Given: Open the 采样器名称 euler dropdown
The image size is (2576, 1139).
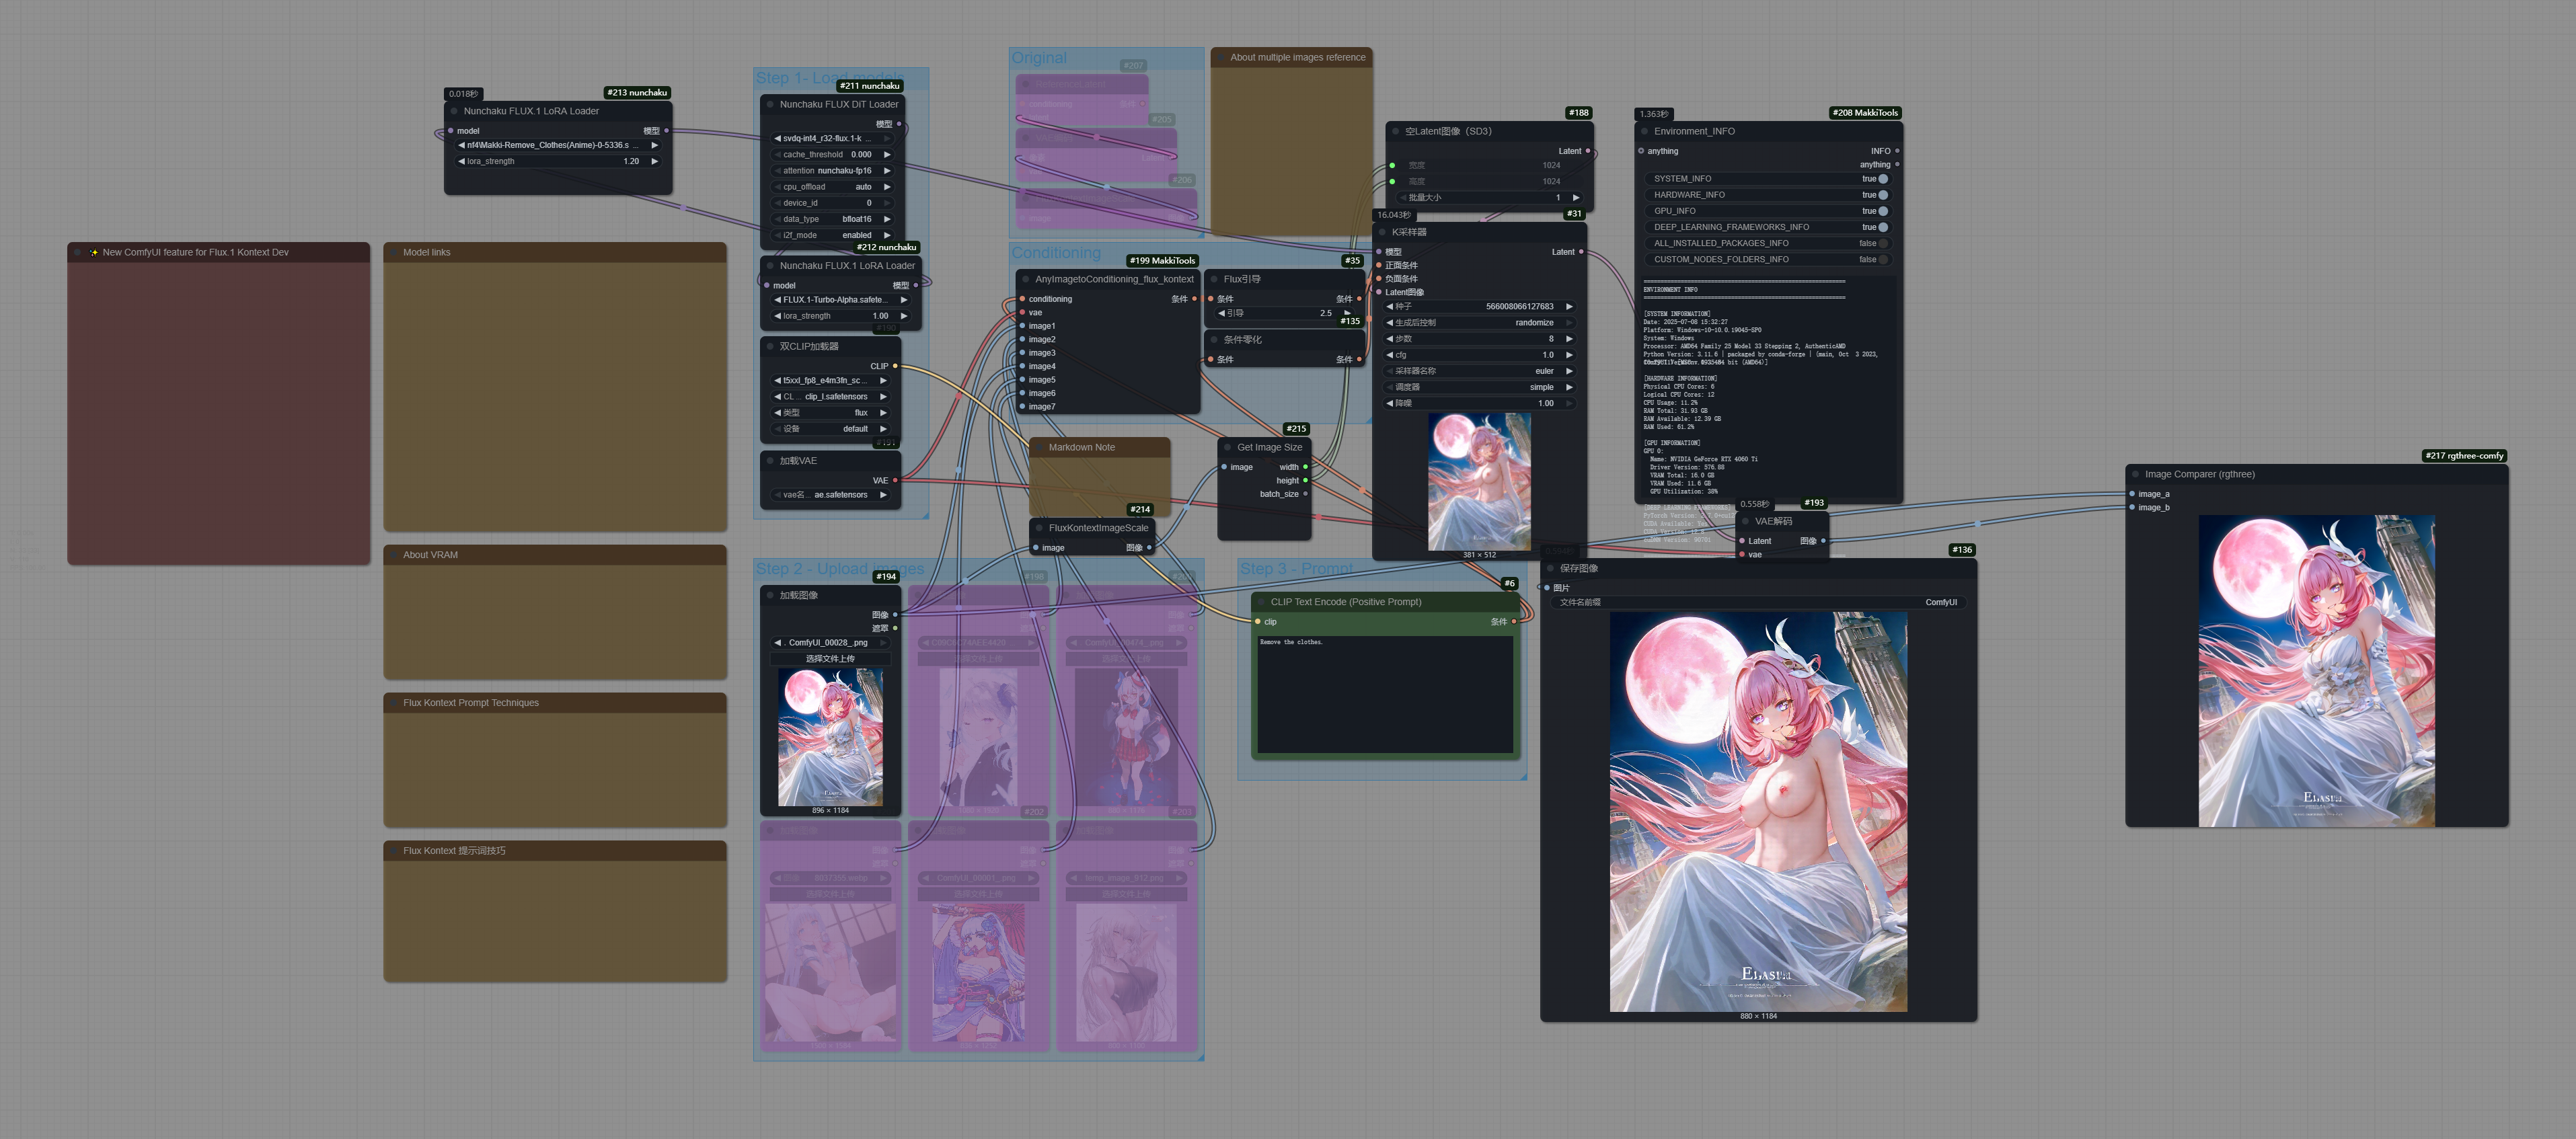Looking at the screenshot, I should (1479, 371).
